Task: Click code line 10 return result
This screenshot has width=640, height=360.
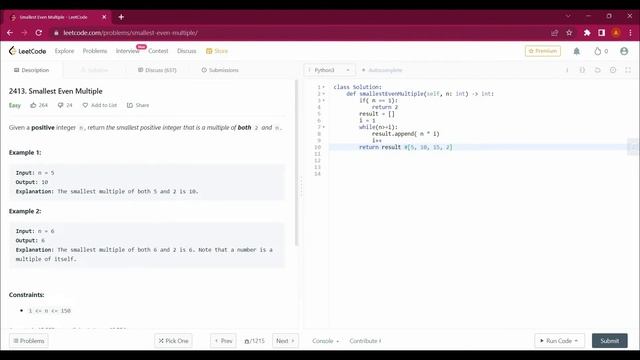Action: click(x=406, y=147)
